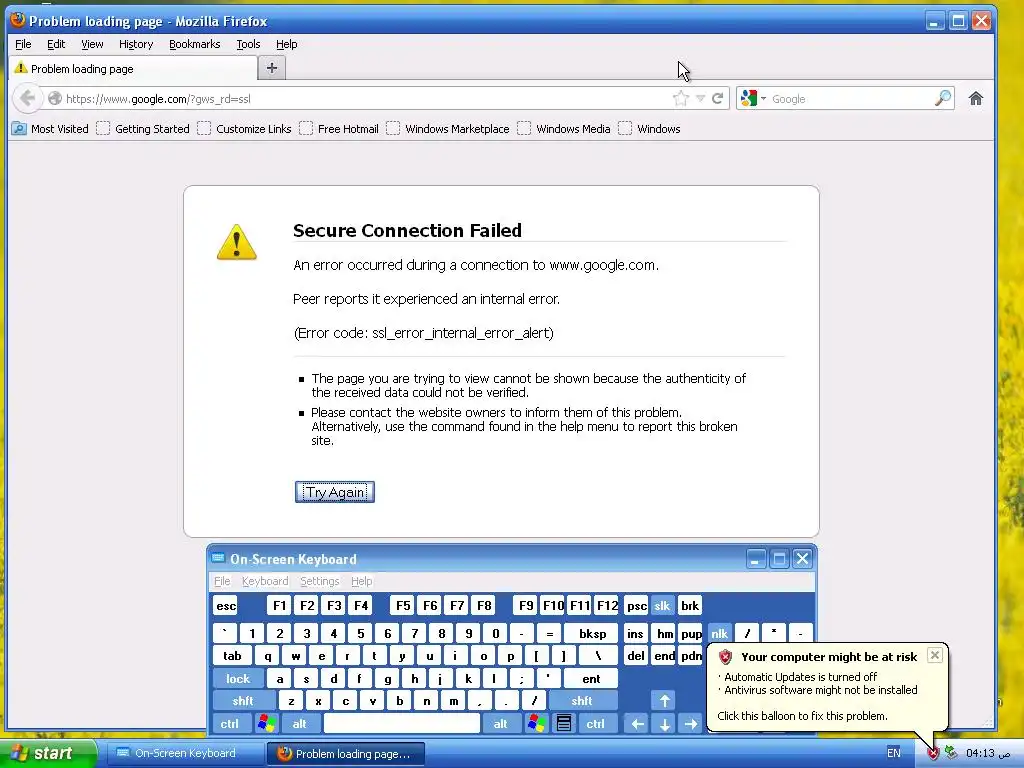The height and width of the screenshot is (768, 1024).
Task: Click the right arrow key on keyboard
Action: (691, 724)
